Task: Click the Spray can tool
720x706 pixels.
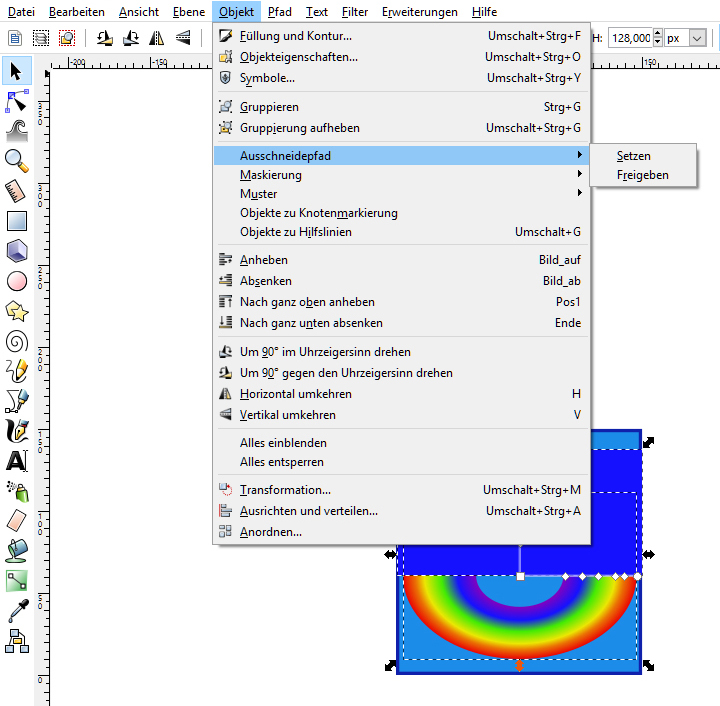Action: point(17,490)
